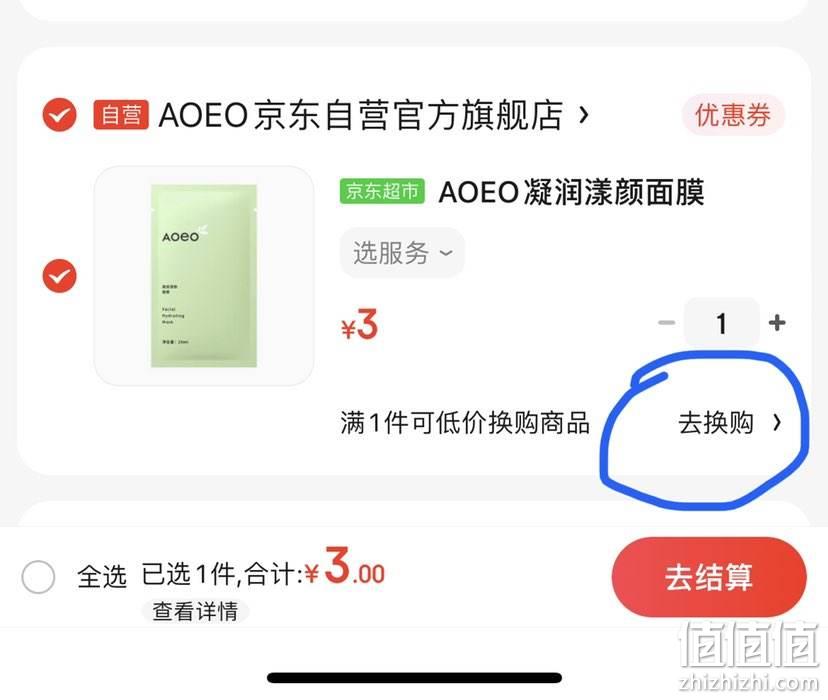Open 查看详情 price details
Screen dimensions: 828x700
[x=195, y=611]
